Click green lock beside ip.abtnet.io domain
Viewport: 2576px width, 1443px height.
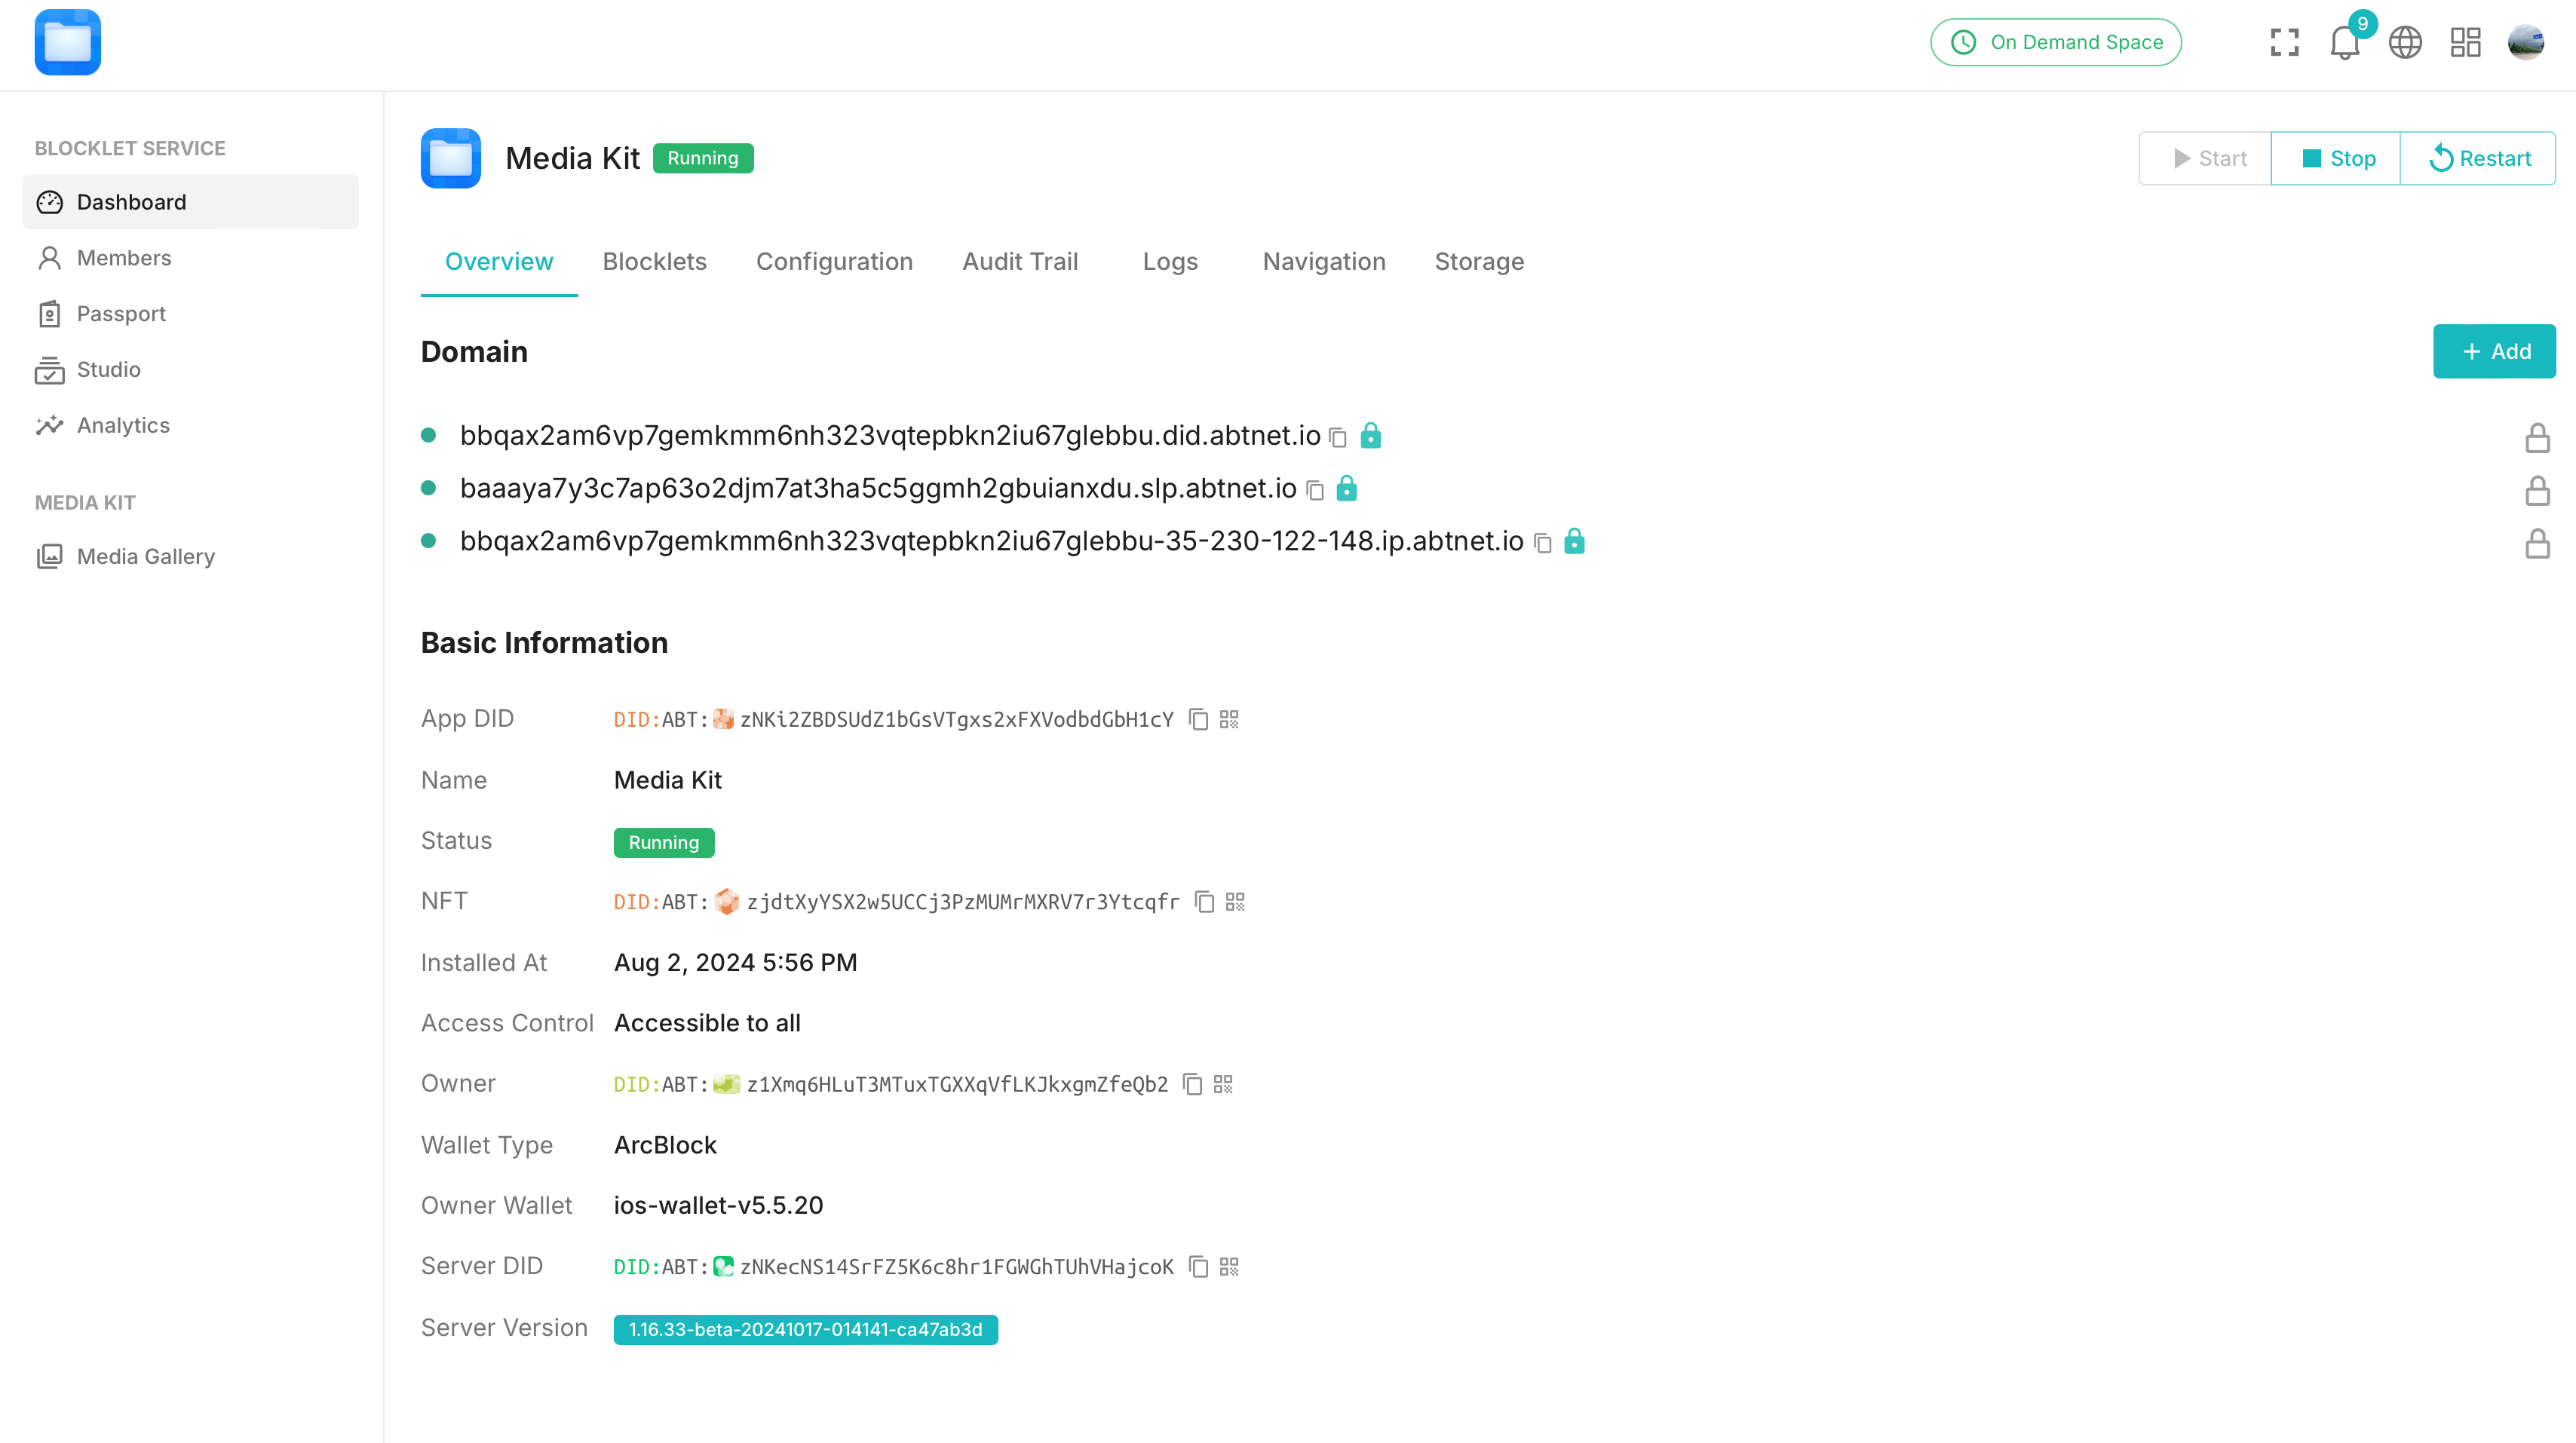pos(1574,541)
